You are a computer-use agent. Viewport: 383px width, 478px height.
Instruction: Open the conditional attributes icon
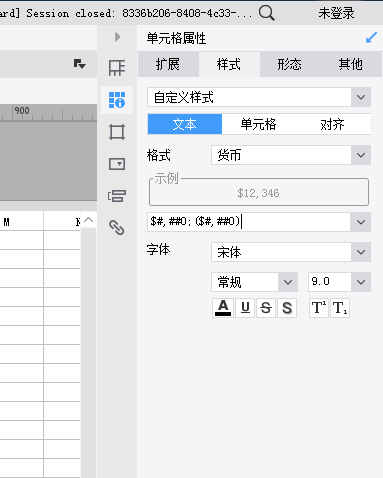(x=117, y=196)
